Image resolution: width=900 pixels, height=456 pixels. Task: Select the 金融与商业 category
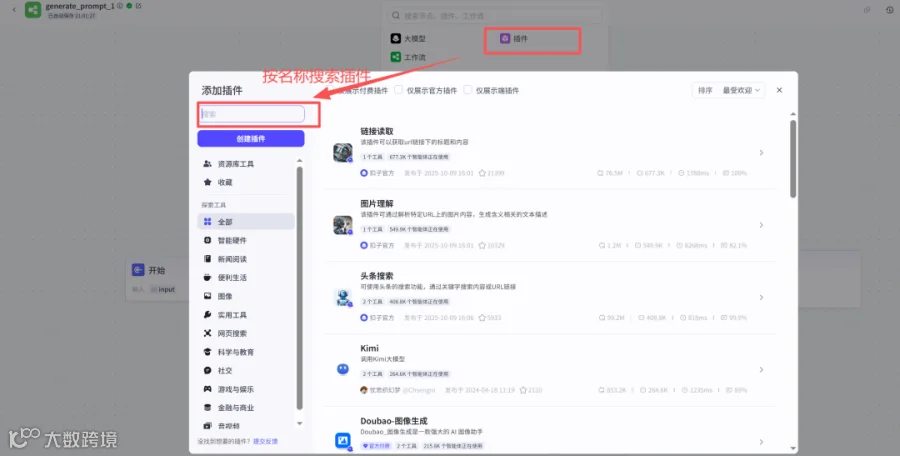pyautogui.click(x=246, y=407)
